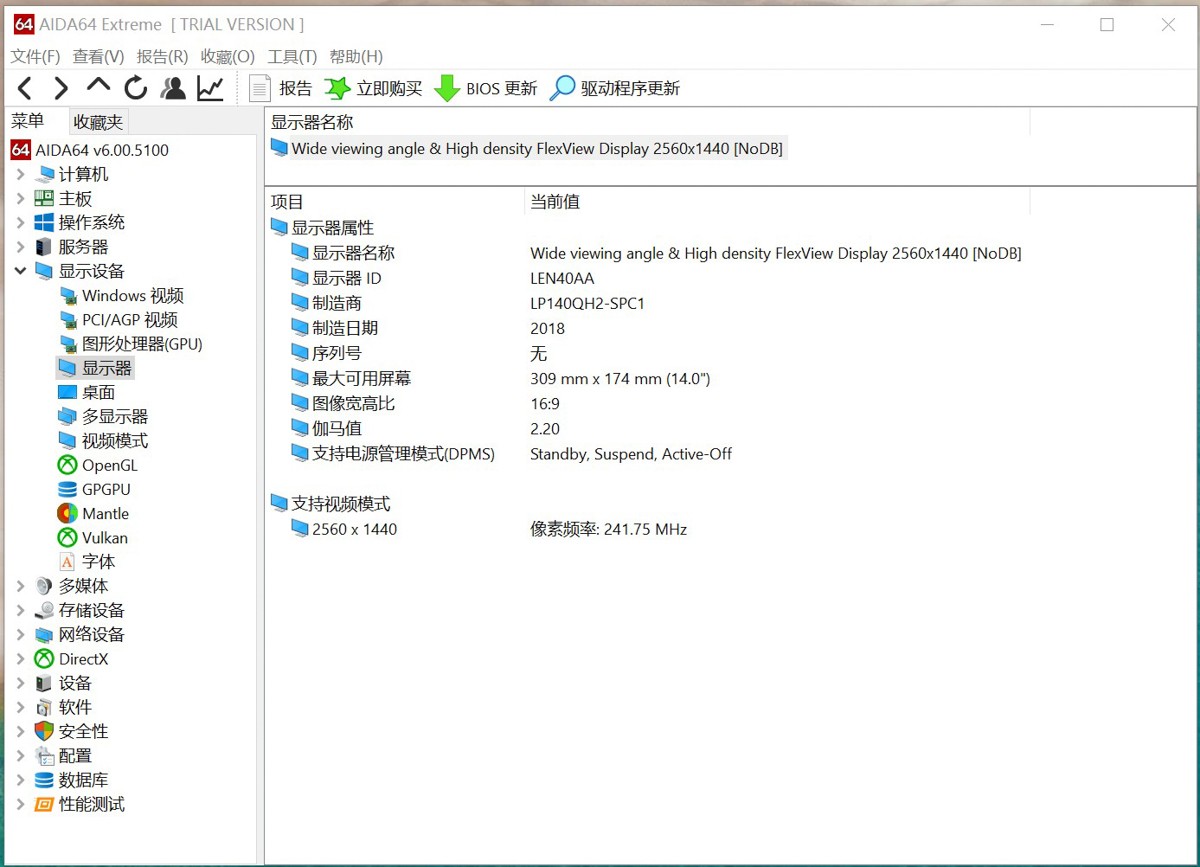Go up one level with the Up arrow
The image size is (1200, 867).
tap(98, 85)
